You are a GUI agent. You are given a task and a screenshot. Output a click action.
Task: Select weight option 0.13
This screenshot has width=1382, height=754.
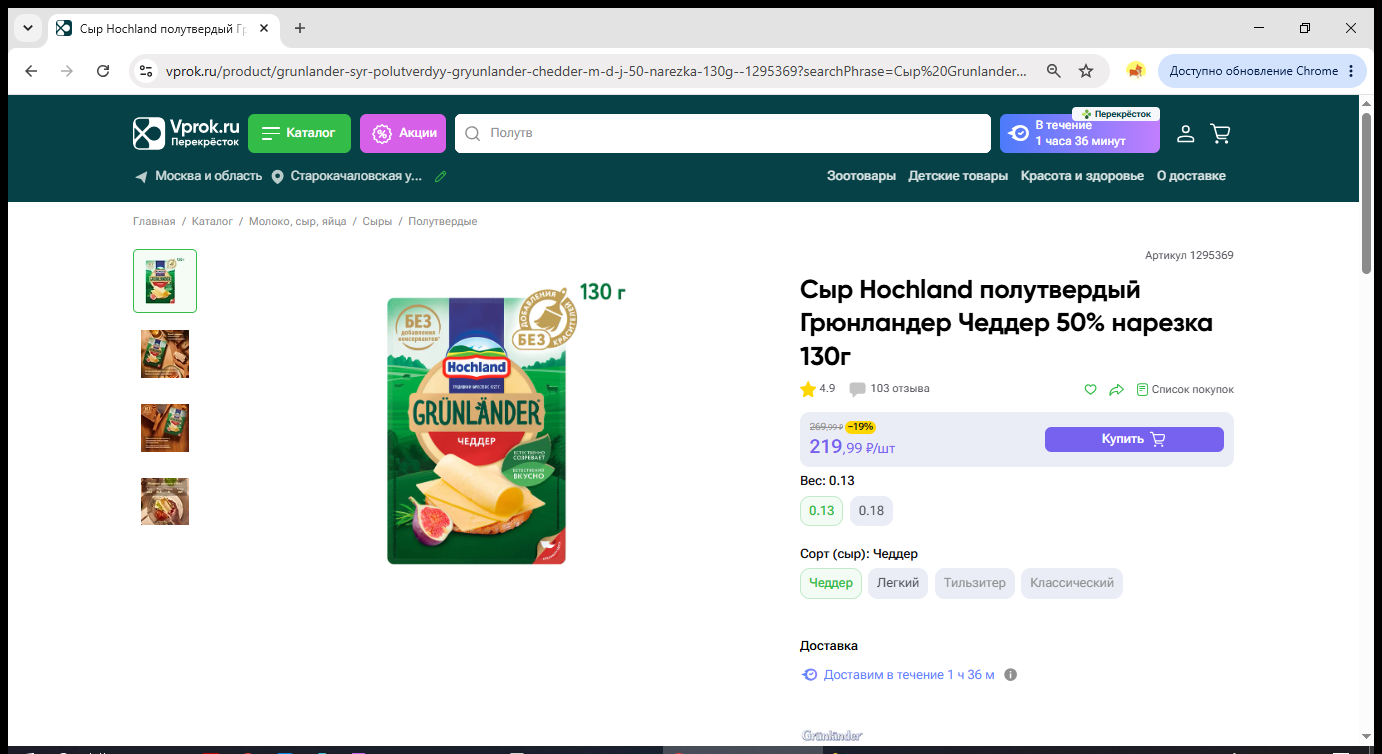tap(822, 511)
